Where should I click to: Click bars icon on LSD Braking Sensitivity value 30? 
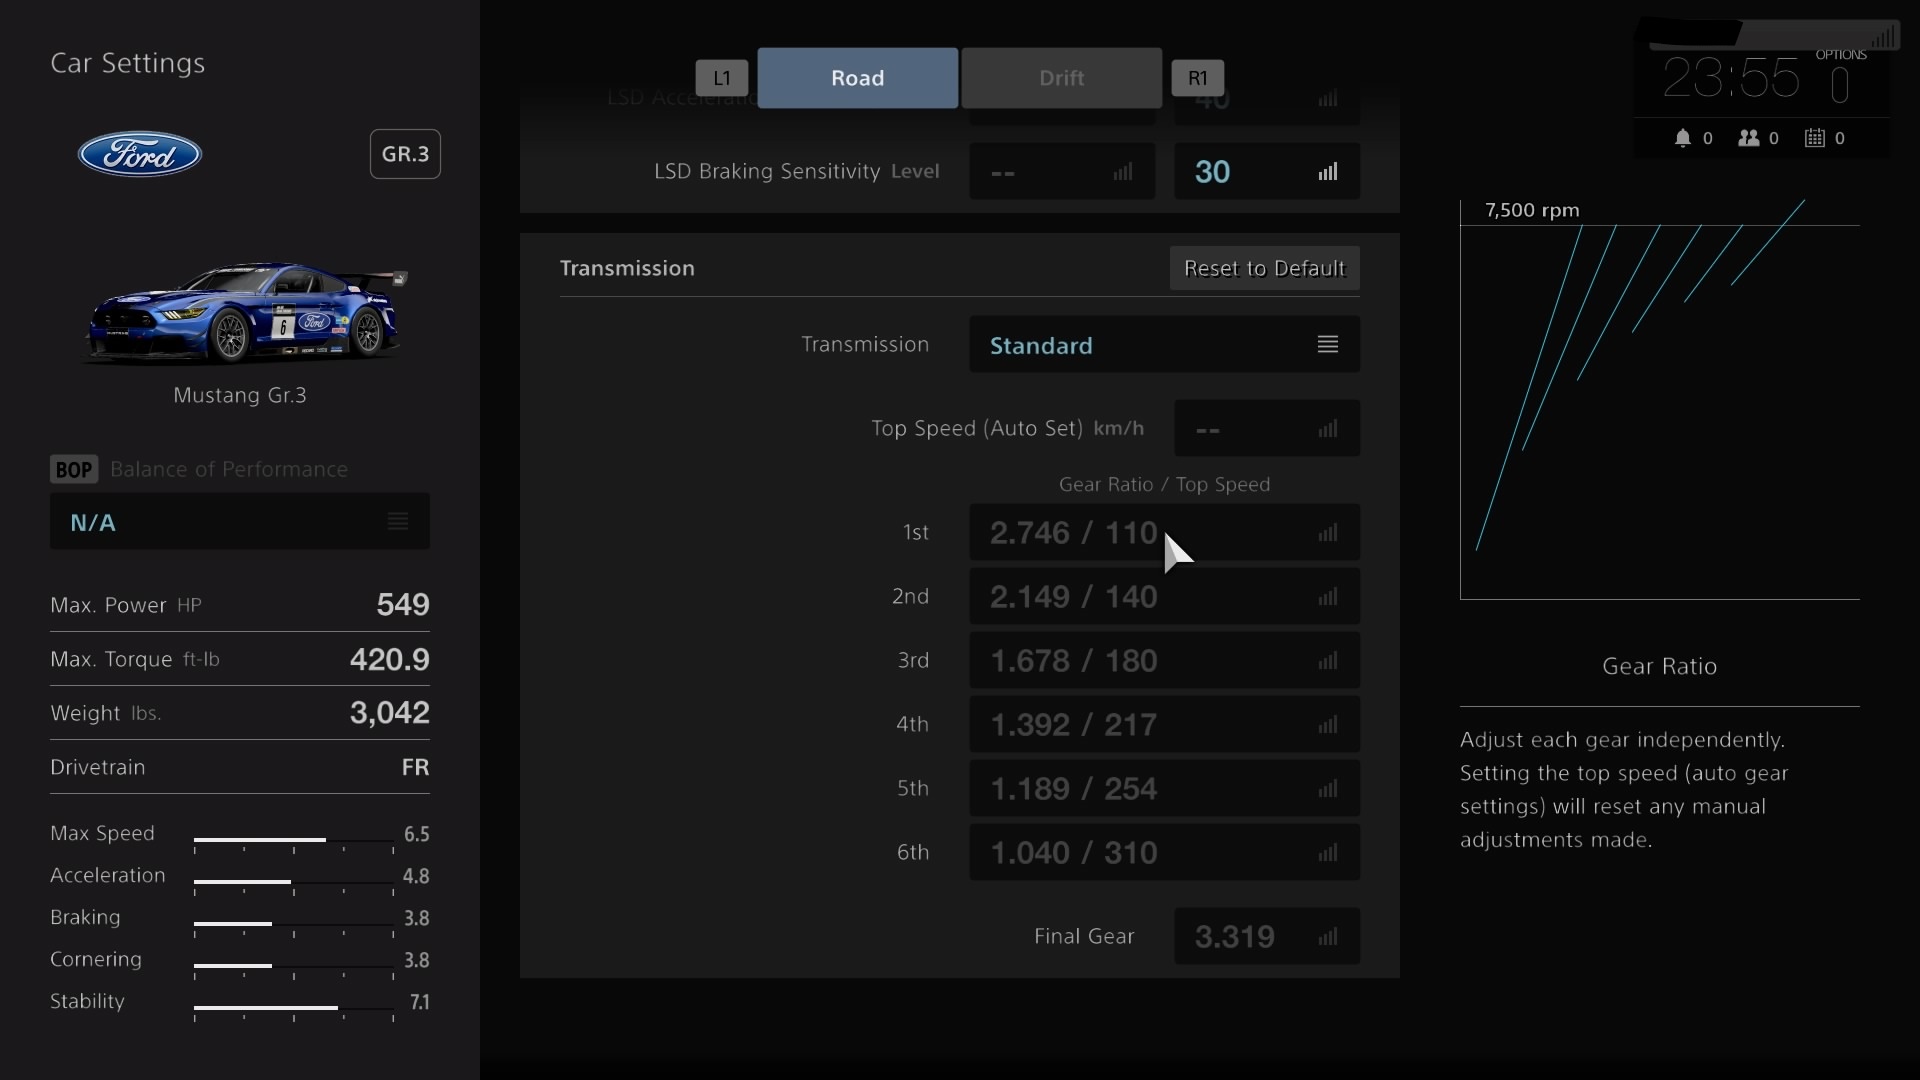[x=1327, y=172]
